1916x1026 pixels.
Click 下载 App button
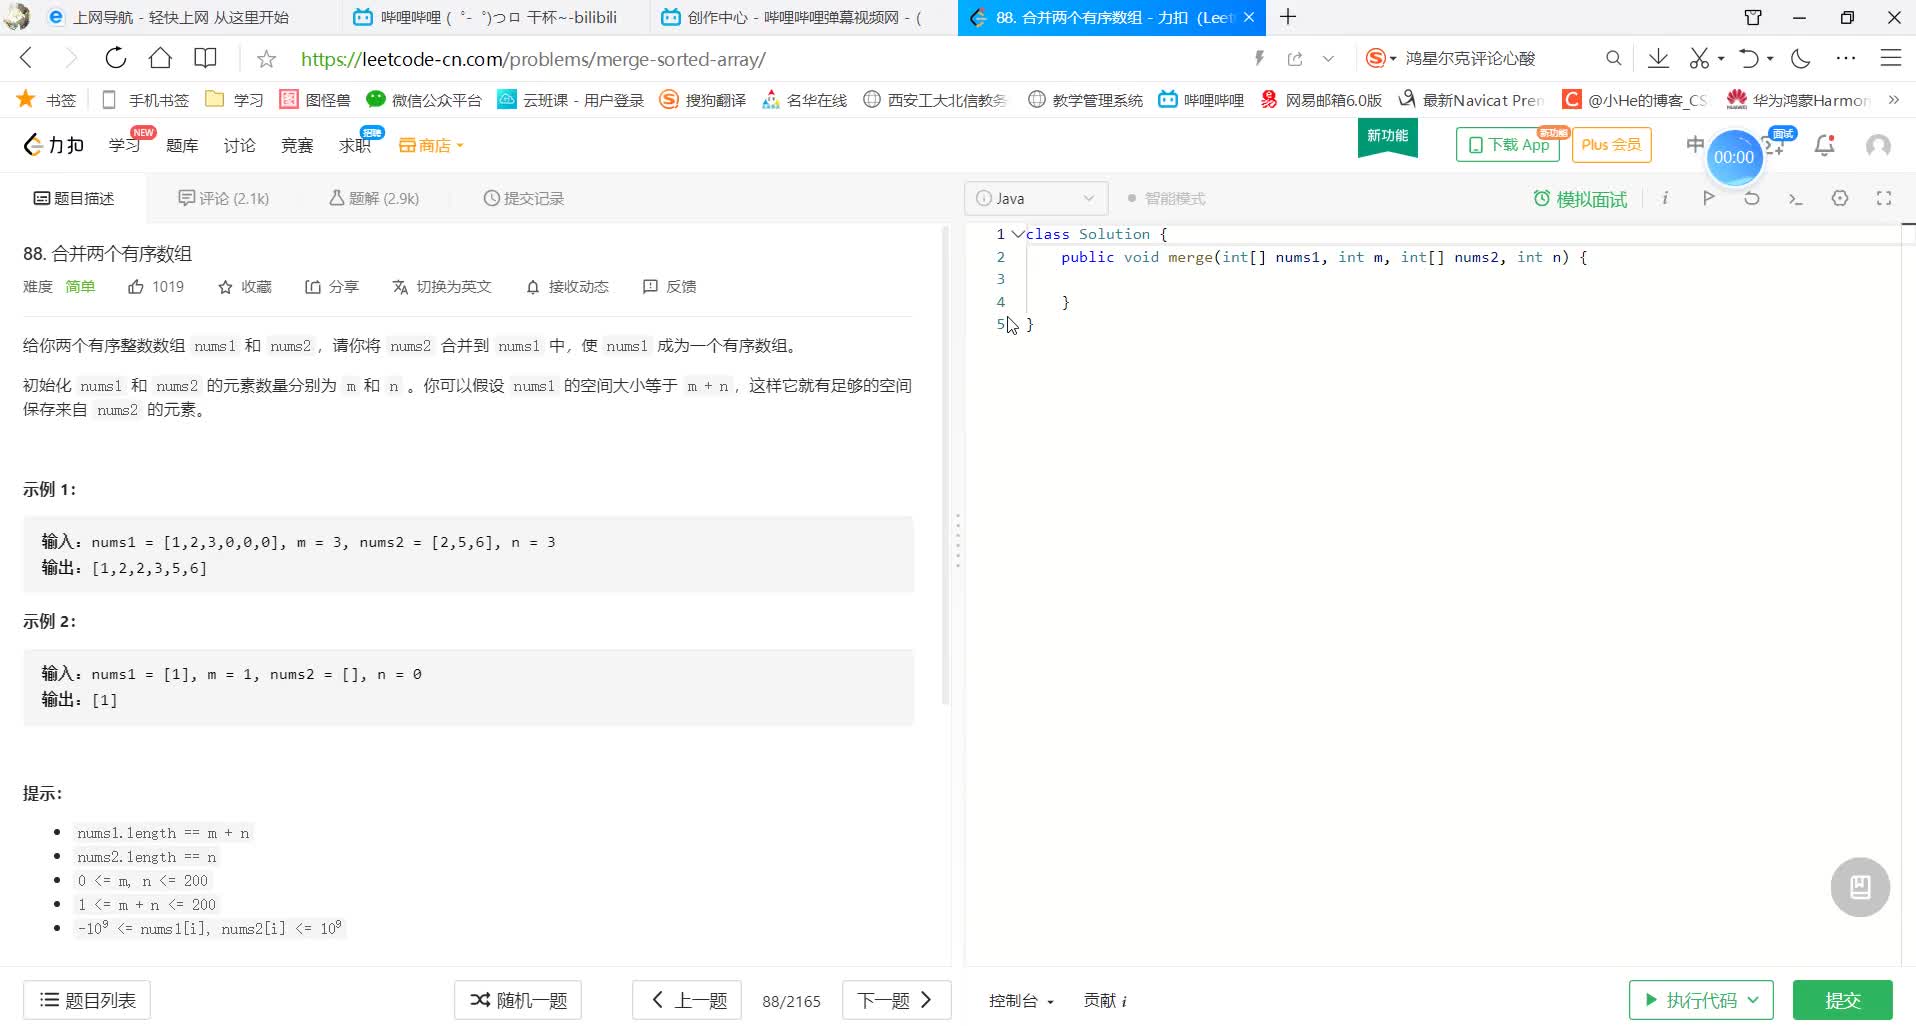pos(1508,145)
